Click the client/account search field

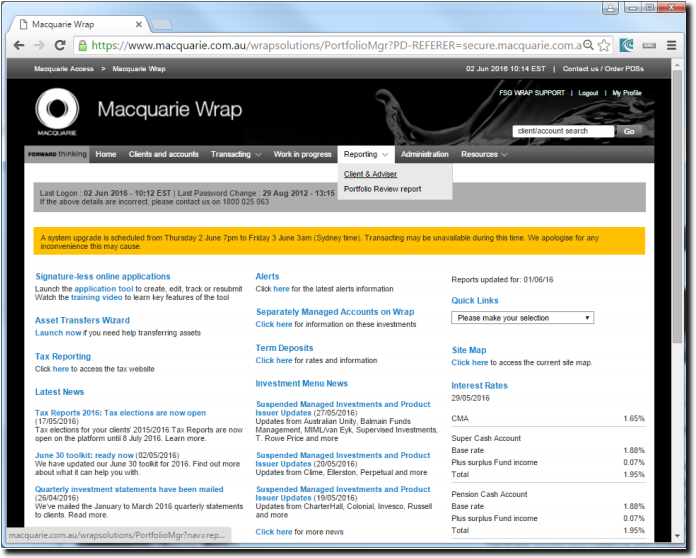[563, 131]
